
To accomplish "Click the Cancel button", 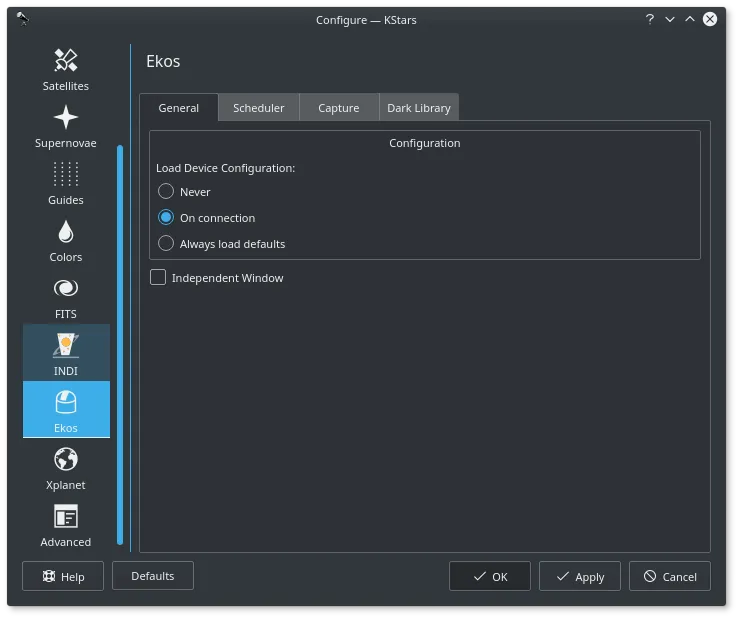I will (670, 576).
